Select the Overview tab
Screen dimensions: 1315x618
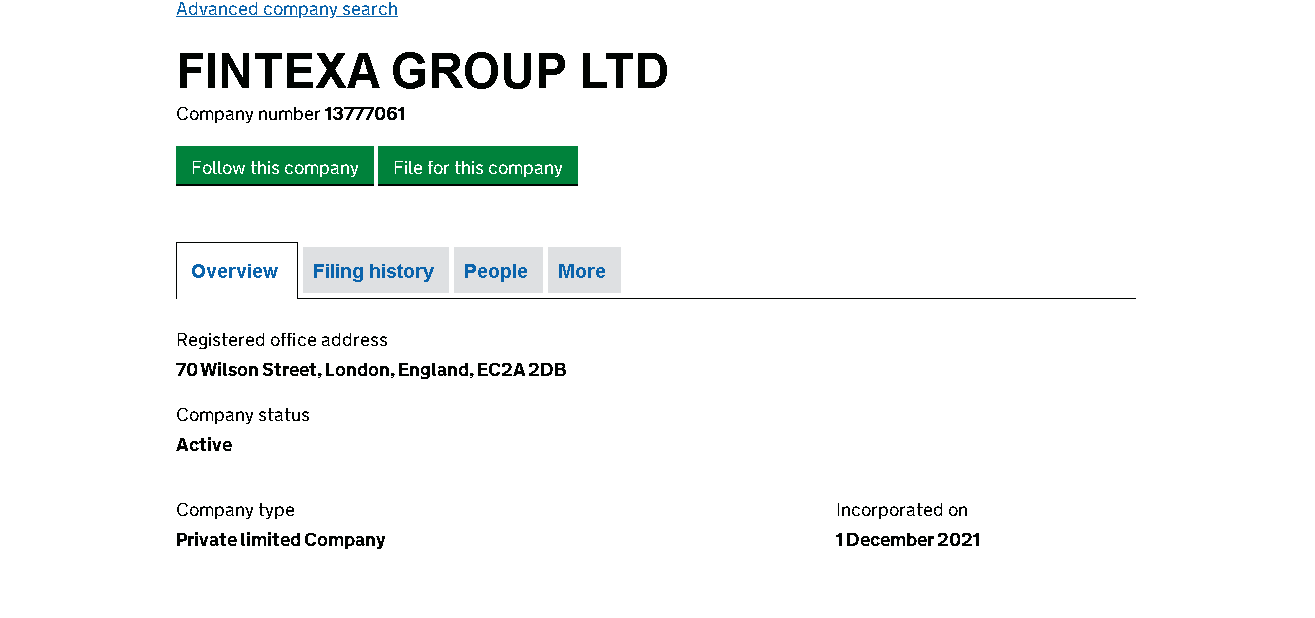(x=235, y=271)
